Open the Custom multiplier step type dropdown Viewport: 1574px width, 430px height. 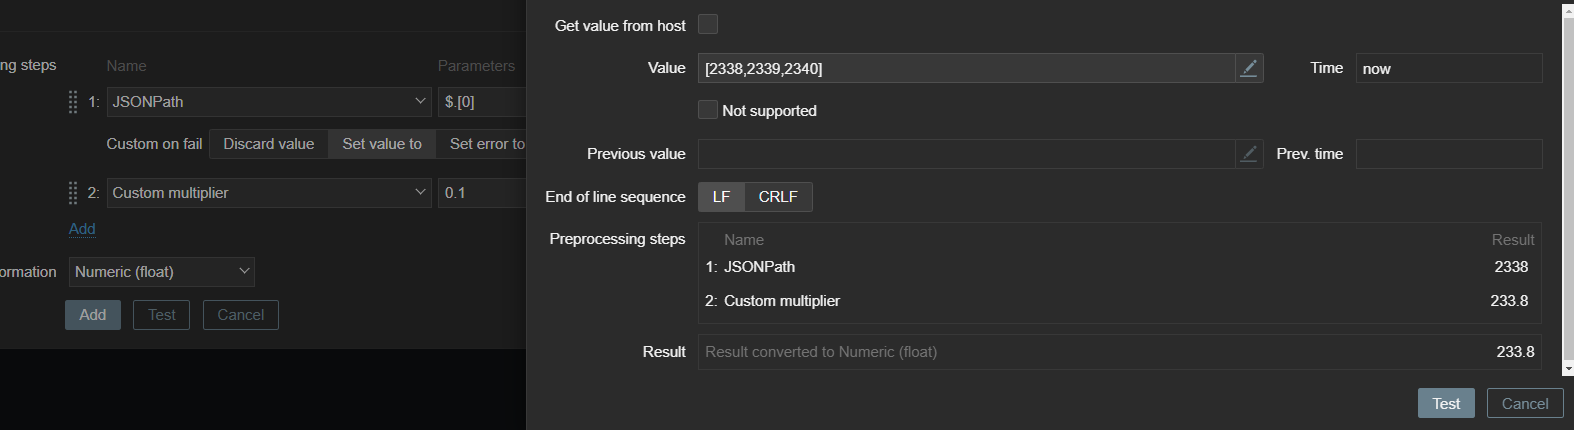[x=269, y=193]
